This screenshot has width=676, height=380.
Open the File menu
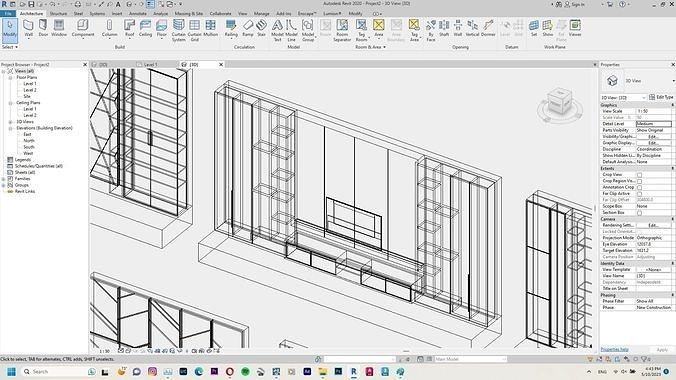(8, 14)
